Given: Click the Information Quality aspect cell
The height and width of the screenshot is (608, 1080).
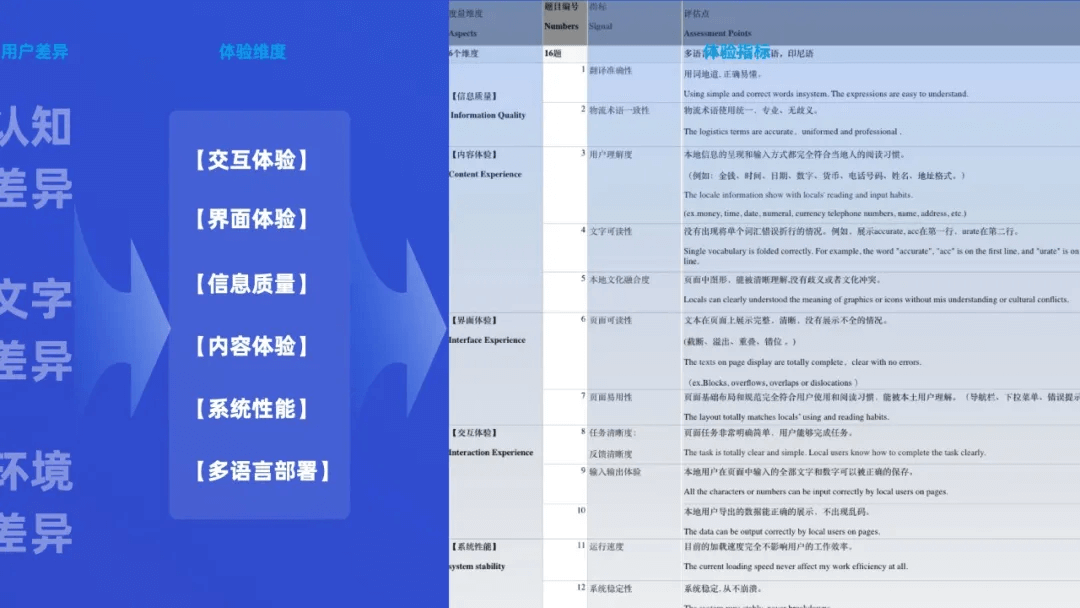Looking at the screenshot, I should point(488,115).
